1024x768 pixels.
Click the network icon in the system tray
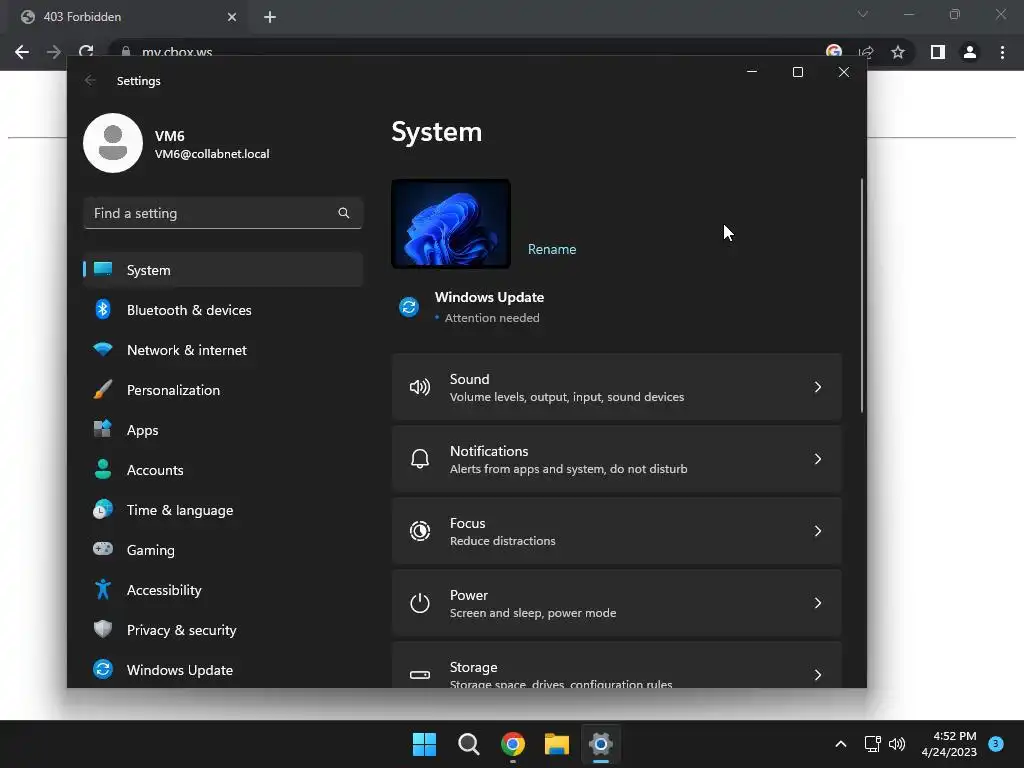coord(872,744)
